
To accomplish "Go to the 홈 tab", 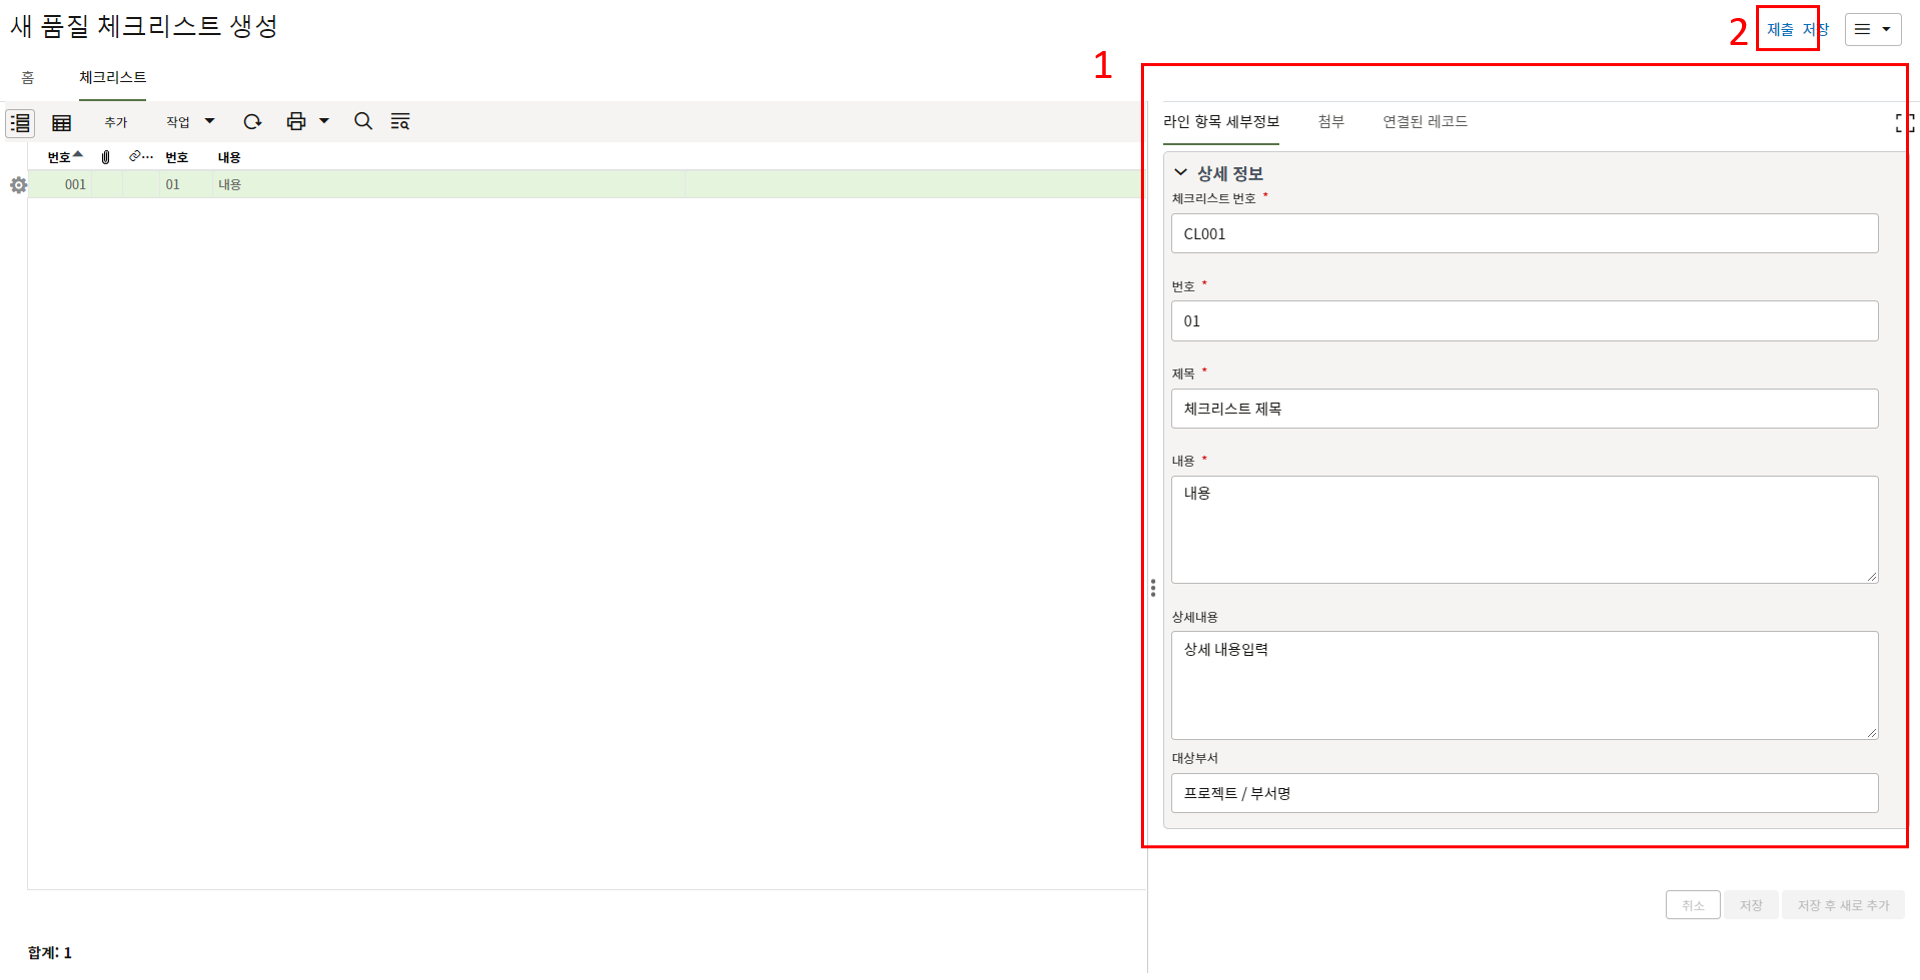I will click(x=28, y=78).
